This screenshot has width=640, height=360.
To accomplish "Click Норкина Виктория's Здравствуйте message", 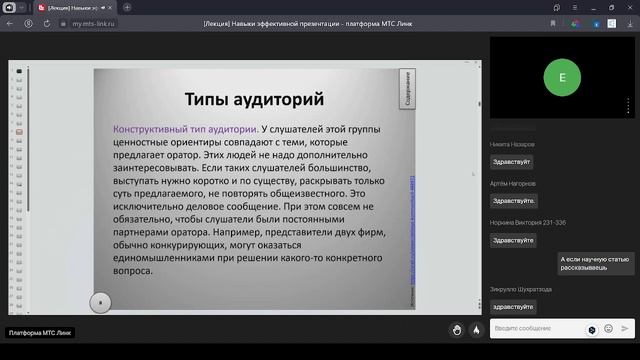I will pyautogui.click(x=513, y=240).
